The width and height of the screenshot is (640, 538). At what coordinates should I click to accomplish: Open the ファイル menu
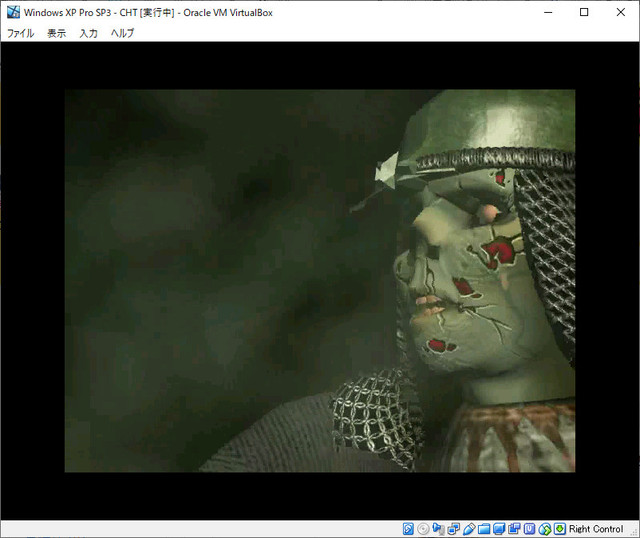[20, 33]
